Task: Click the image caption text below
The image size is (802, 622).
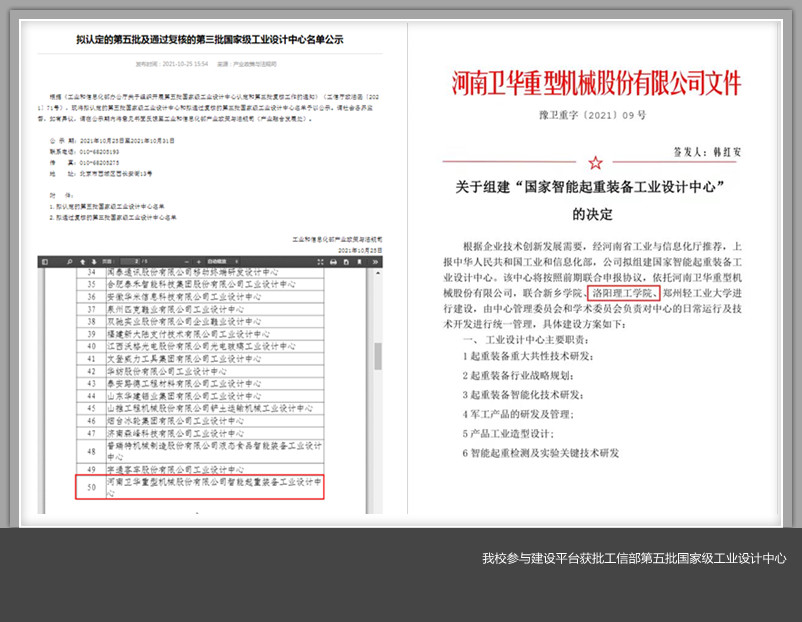Action: (634, 558)
